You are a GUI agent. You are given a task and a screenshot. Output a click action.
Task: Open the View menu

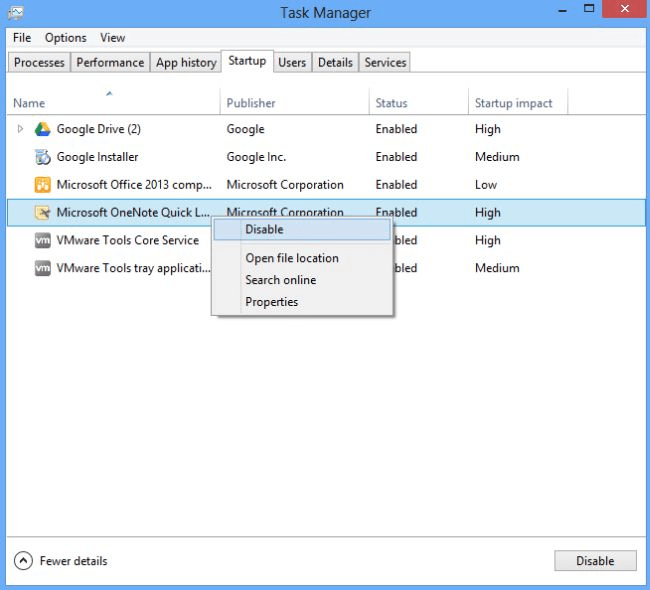click(x=112, y=38)
